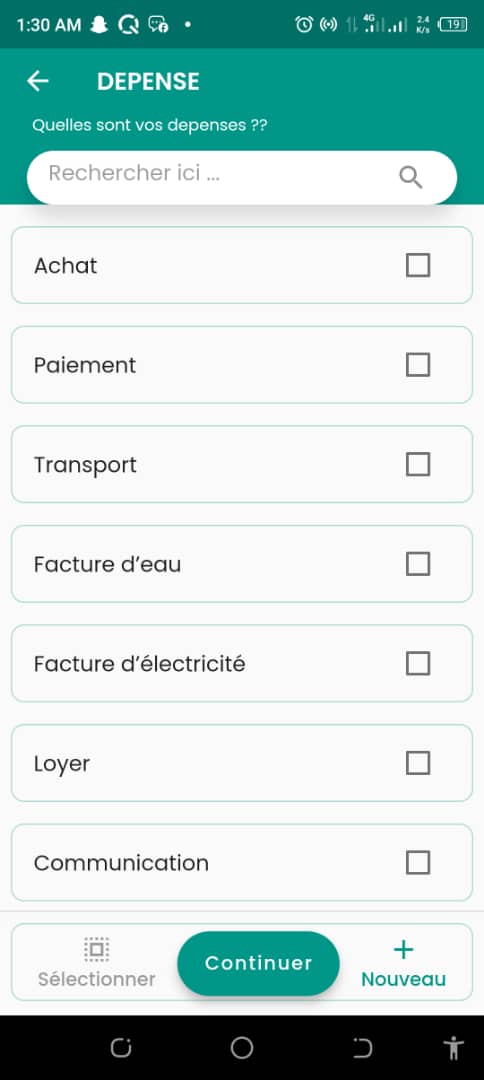The image size is (484, 1080).
Task: Tick the Paiement checkbox
Action: tap(418, 365)
